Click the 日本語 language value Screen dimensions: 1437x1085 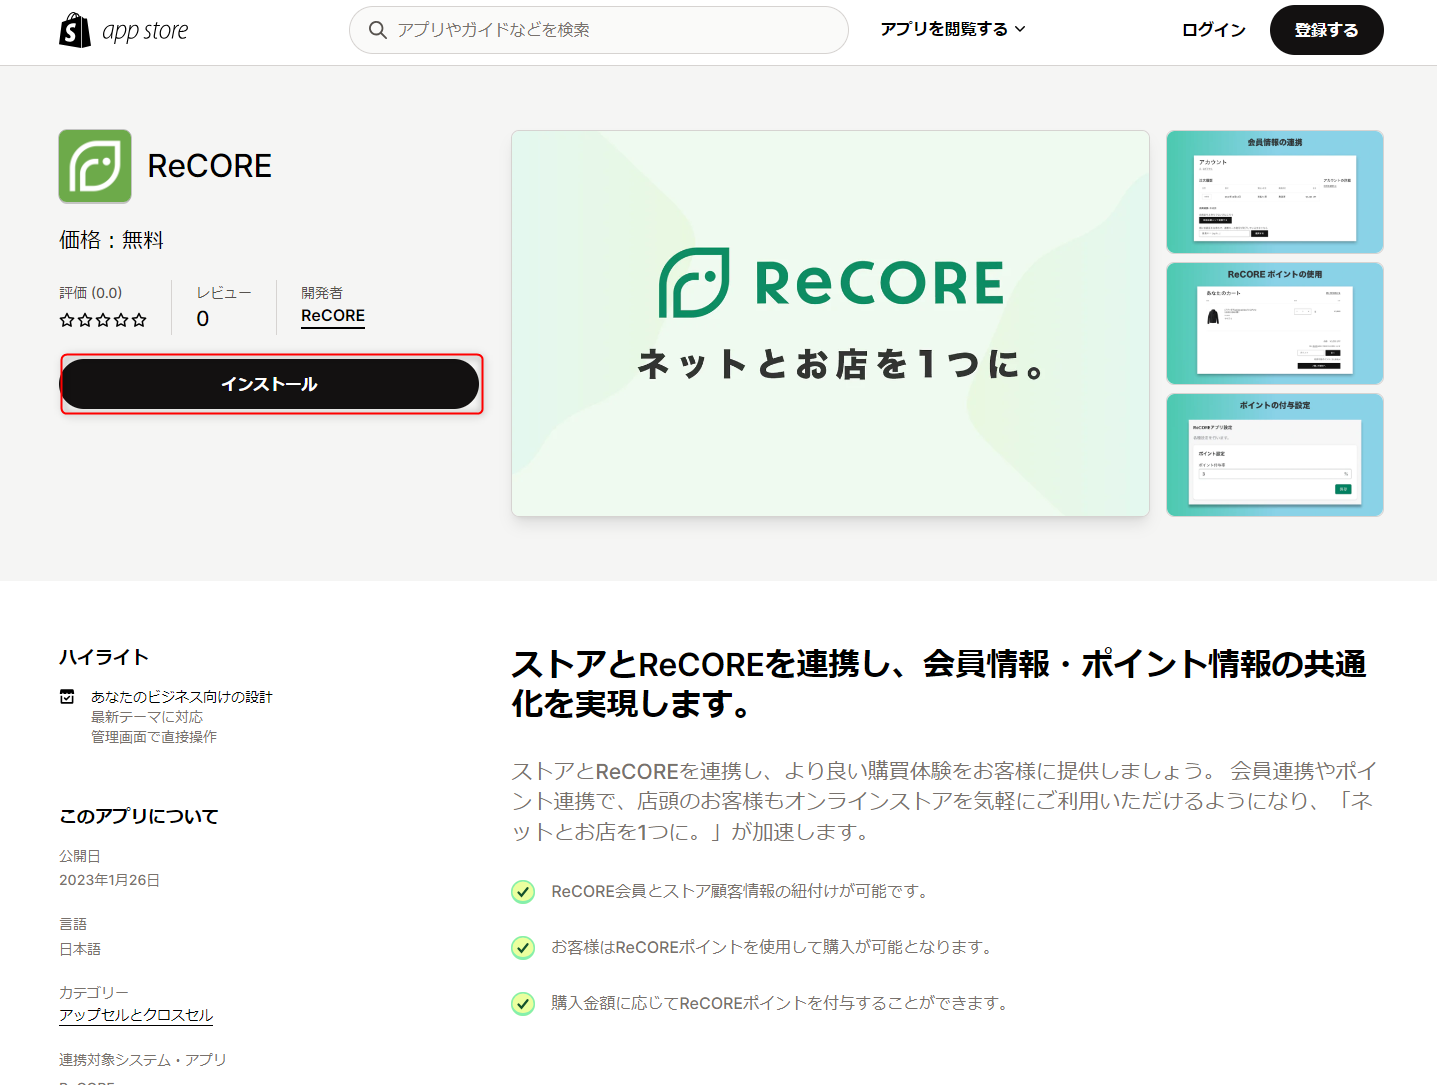[x=80, y=949]
